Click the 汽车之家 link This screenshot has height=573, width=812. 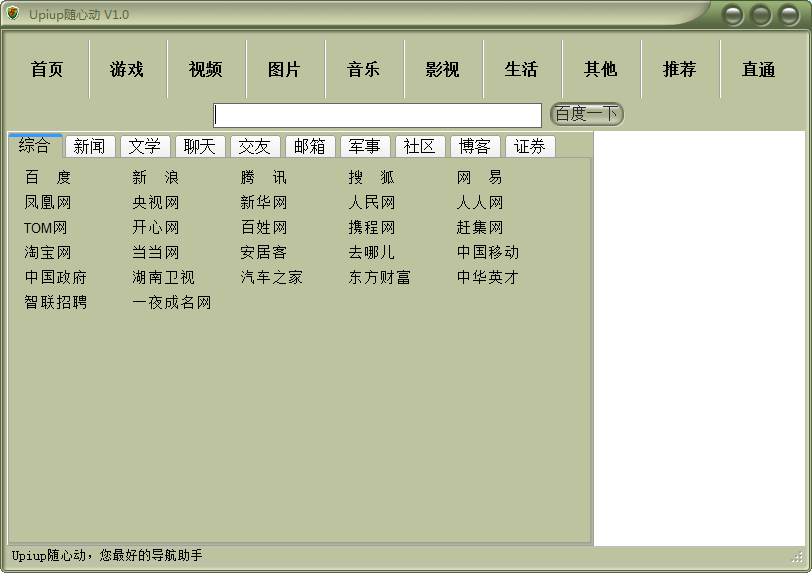click(x=271, y=277)
